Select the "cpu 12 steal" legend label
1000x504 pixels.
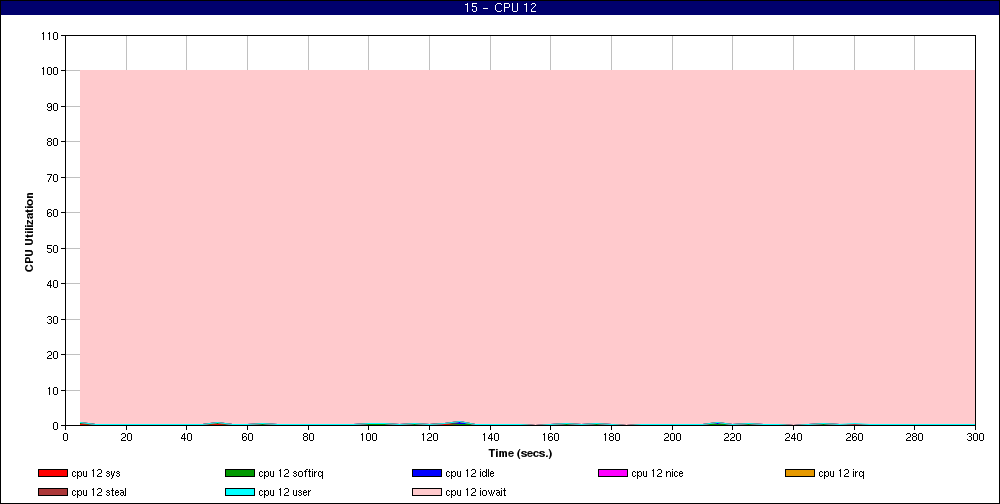pos(99,493)
